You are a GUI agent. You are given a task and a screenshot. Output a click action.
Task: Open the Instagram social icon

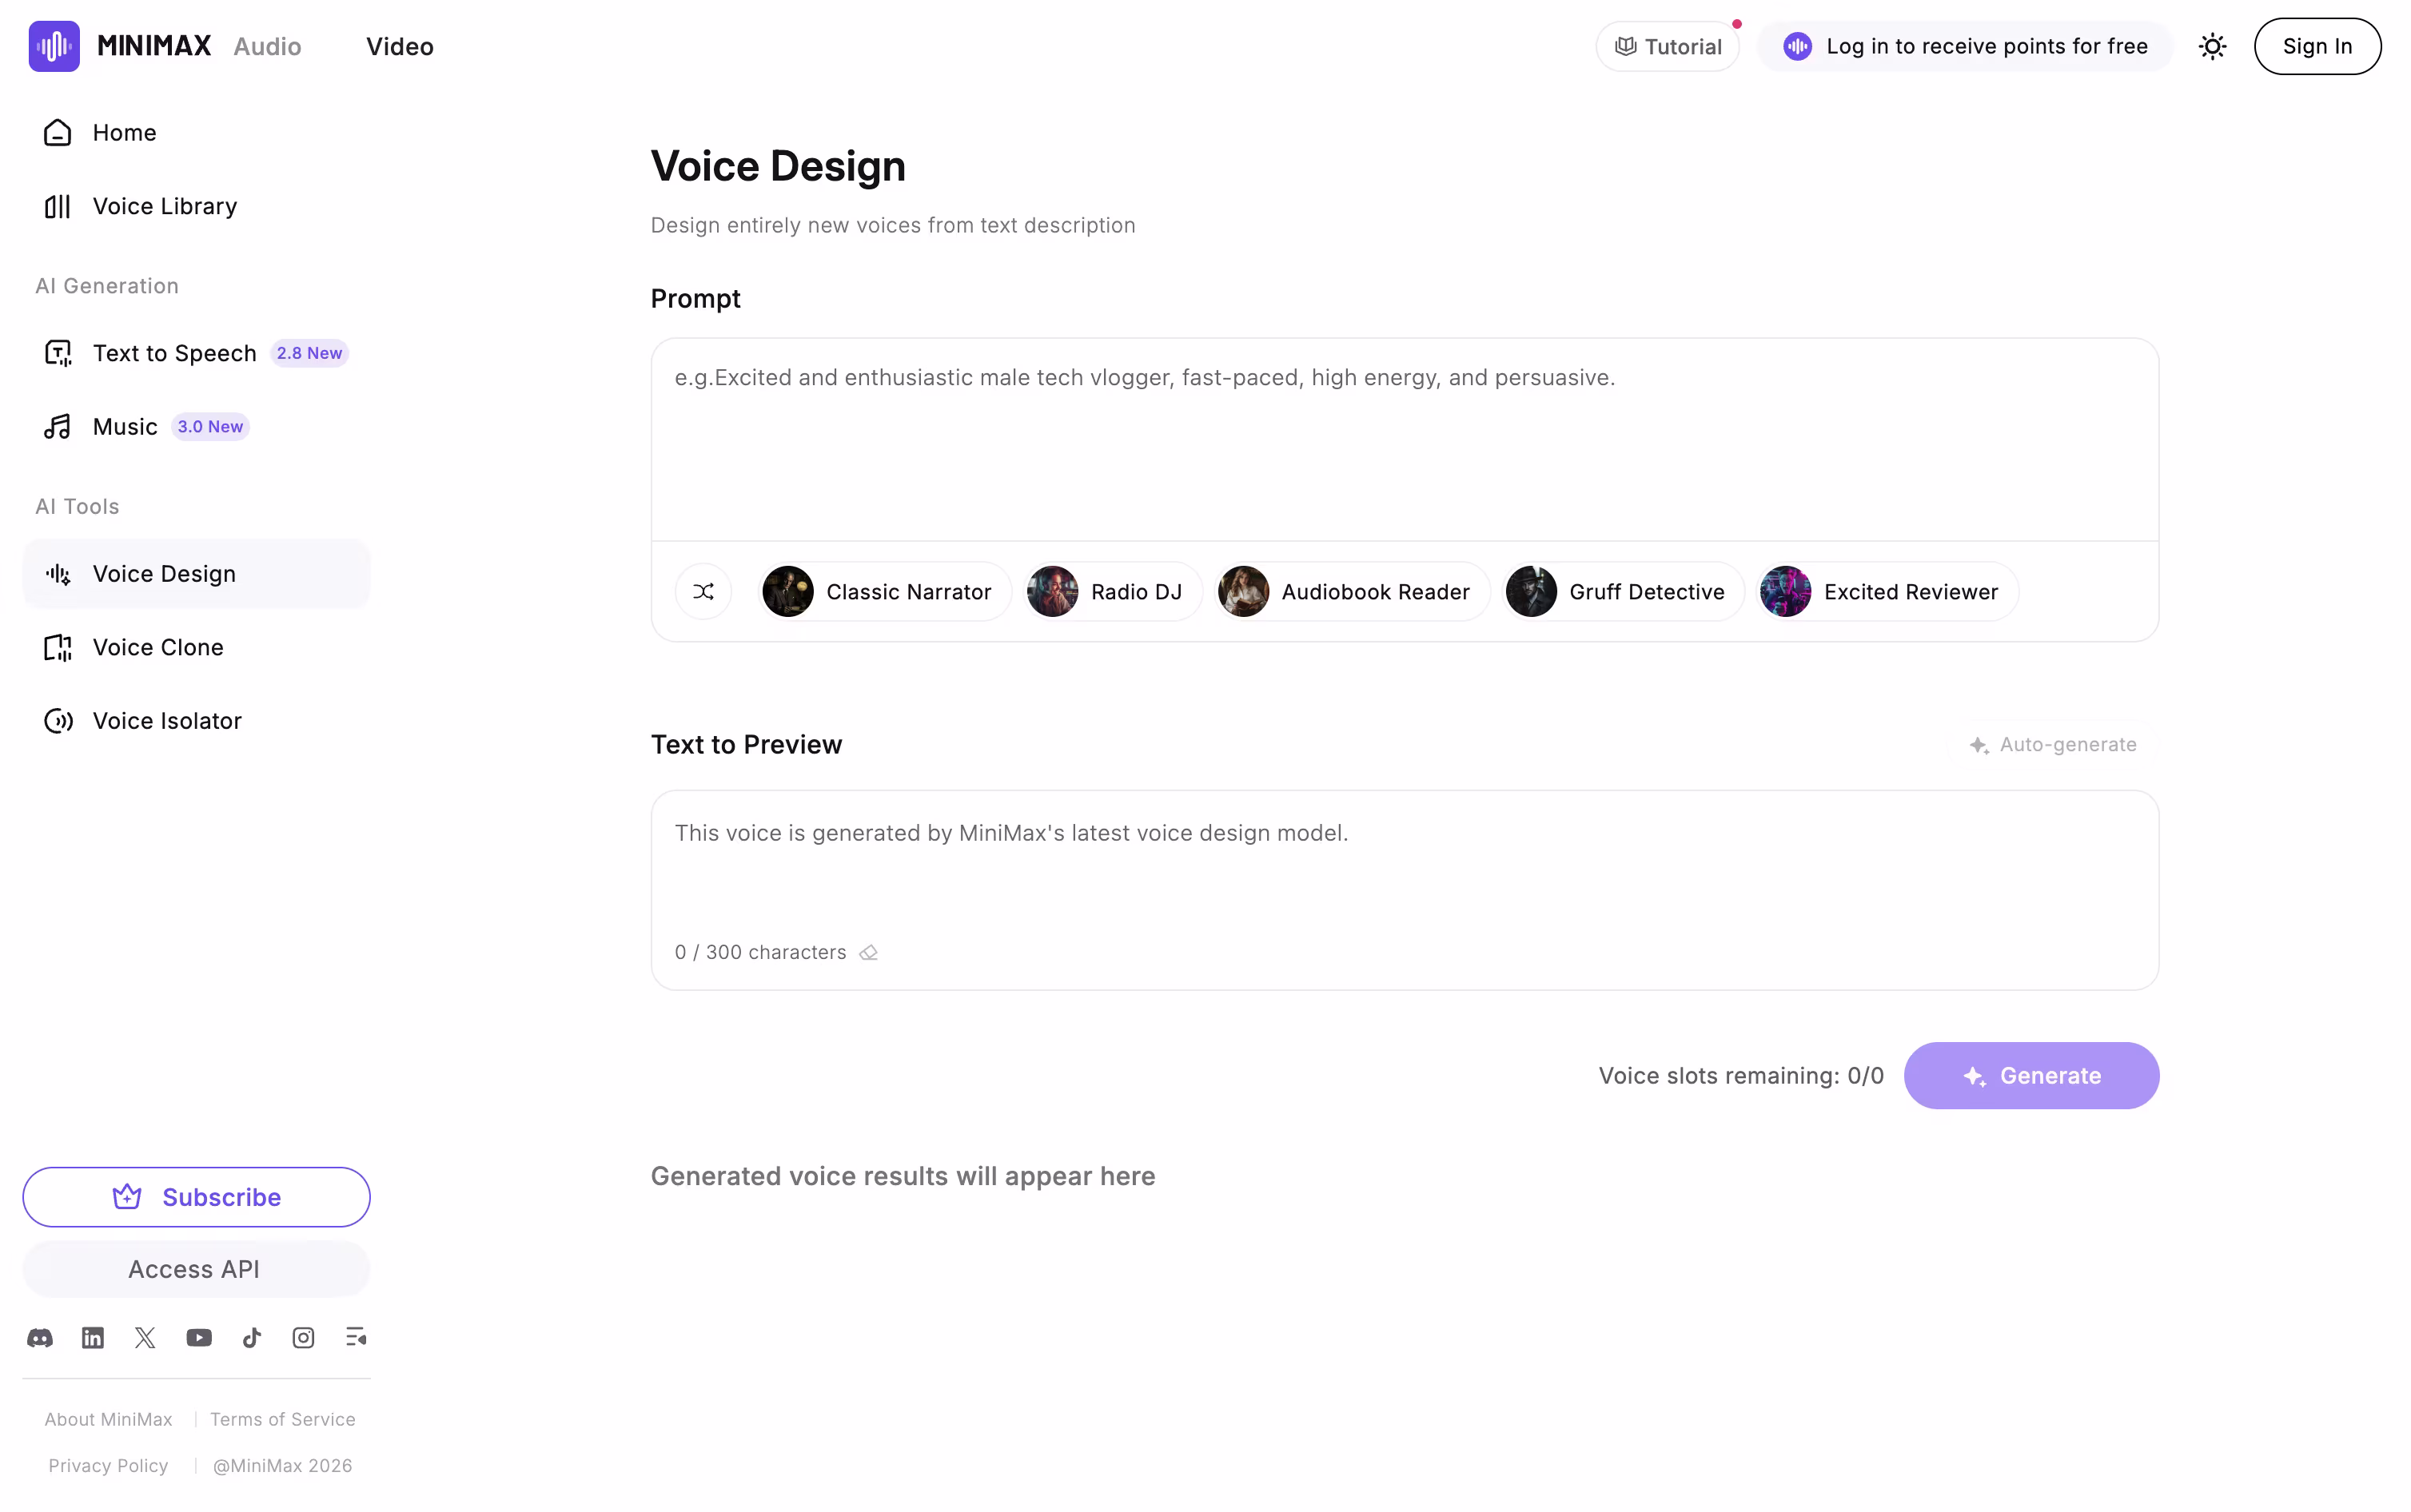coord(303,1338)
